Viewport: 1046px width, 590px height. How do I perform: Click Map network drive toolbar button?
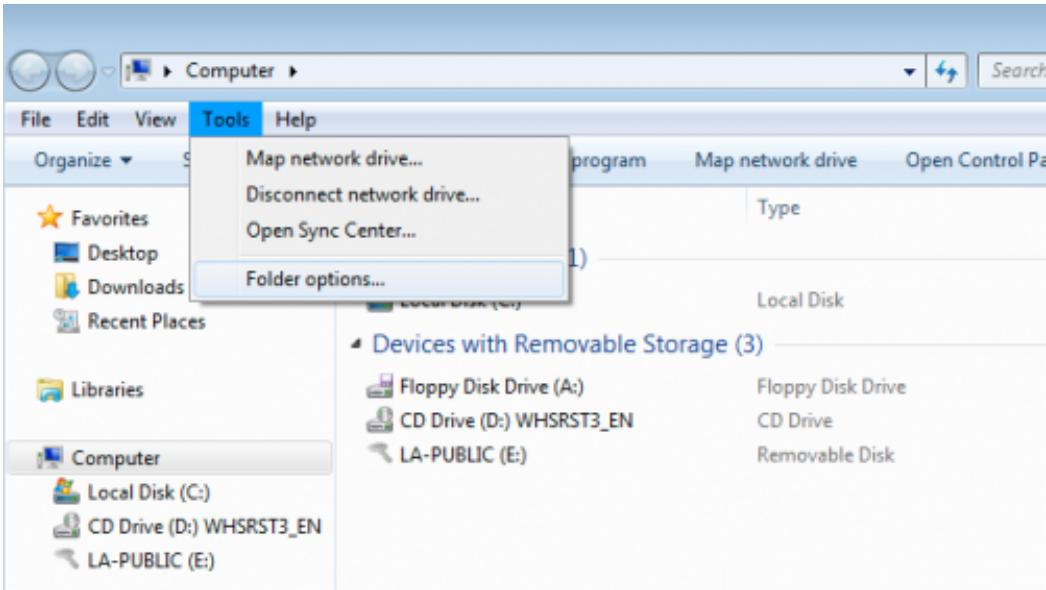pyautogui.click(x=776, y=160)
